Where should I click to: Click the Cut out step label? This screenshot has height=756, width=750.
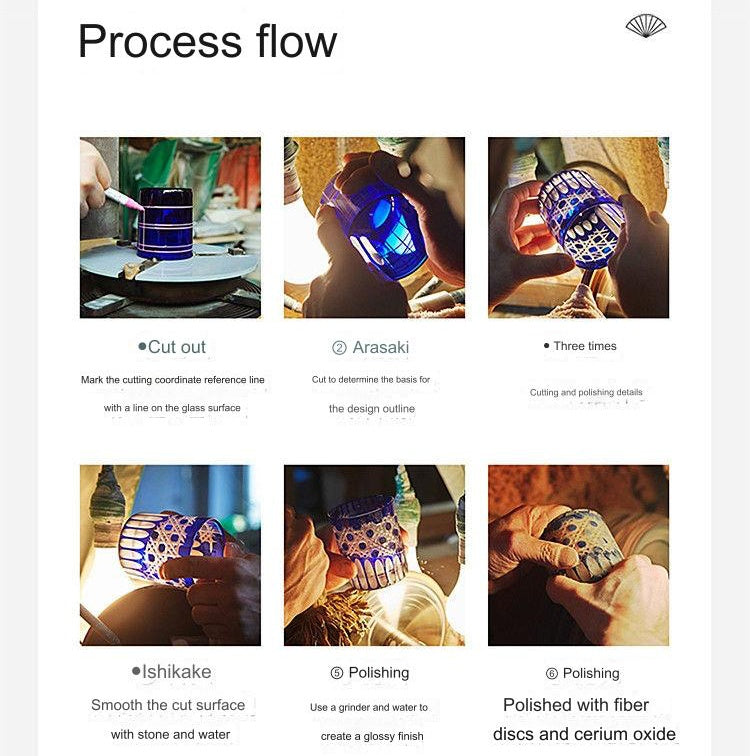click(x=176, y=347)
